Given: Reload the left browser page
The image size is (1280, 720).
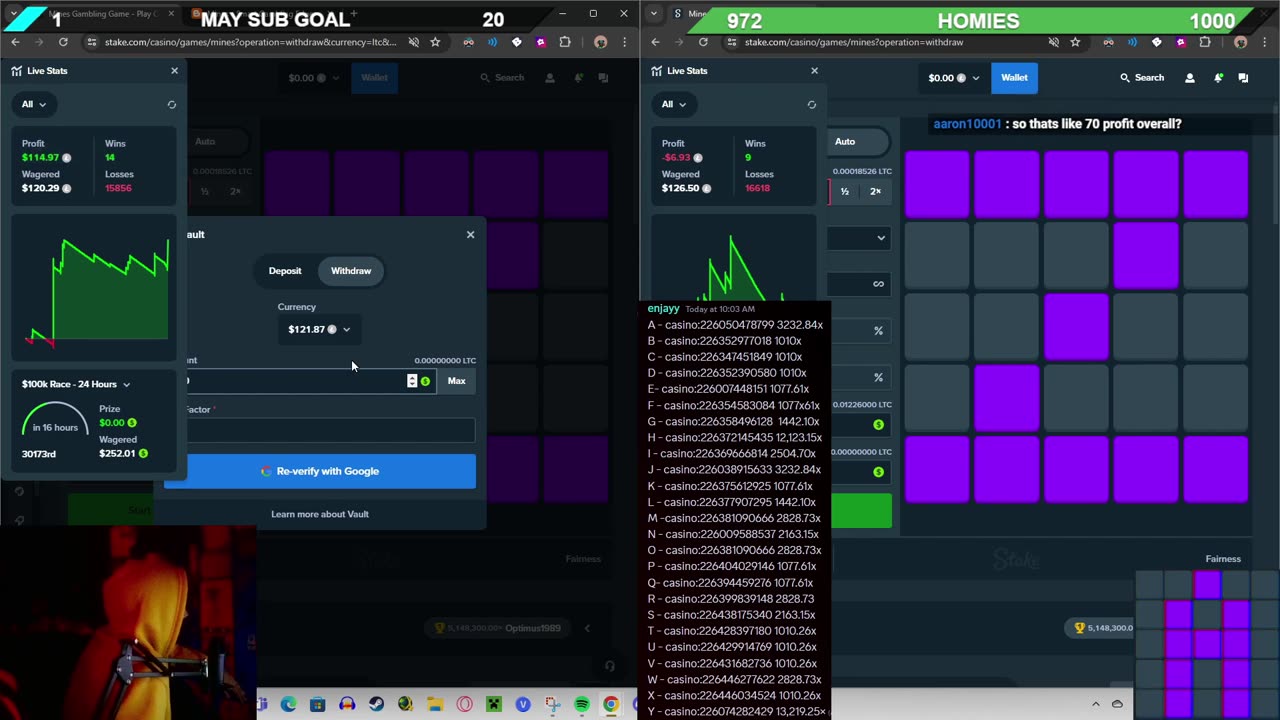Looking at the screenshot, I should [63, 42].
